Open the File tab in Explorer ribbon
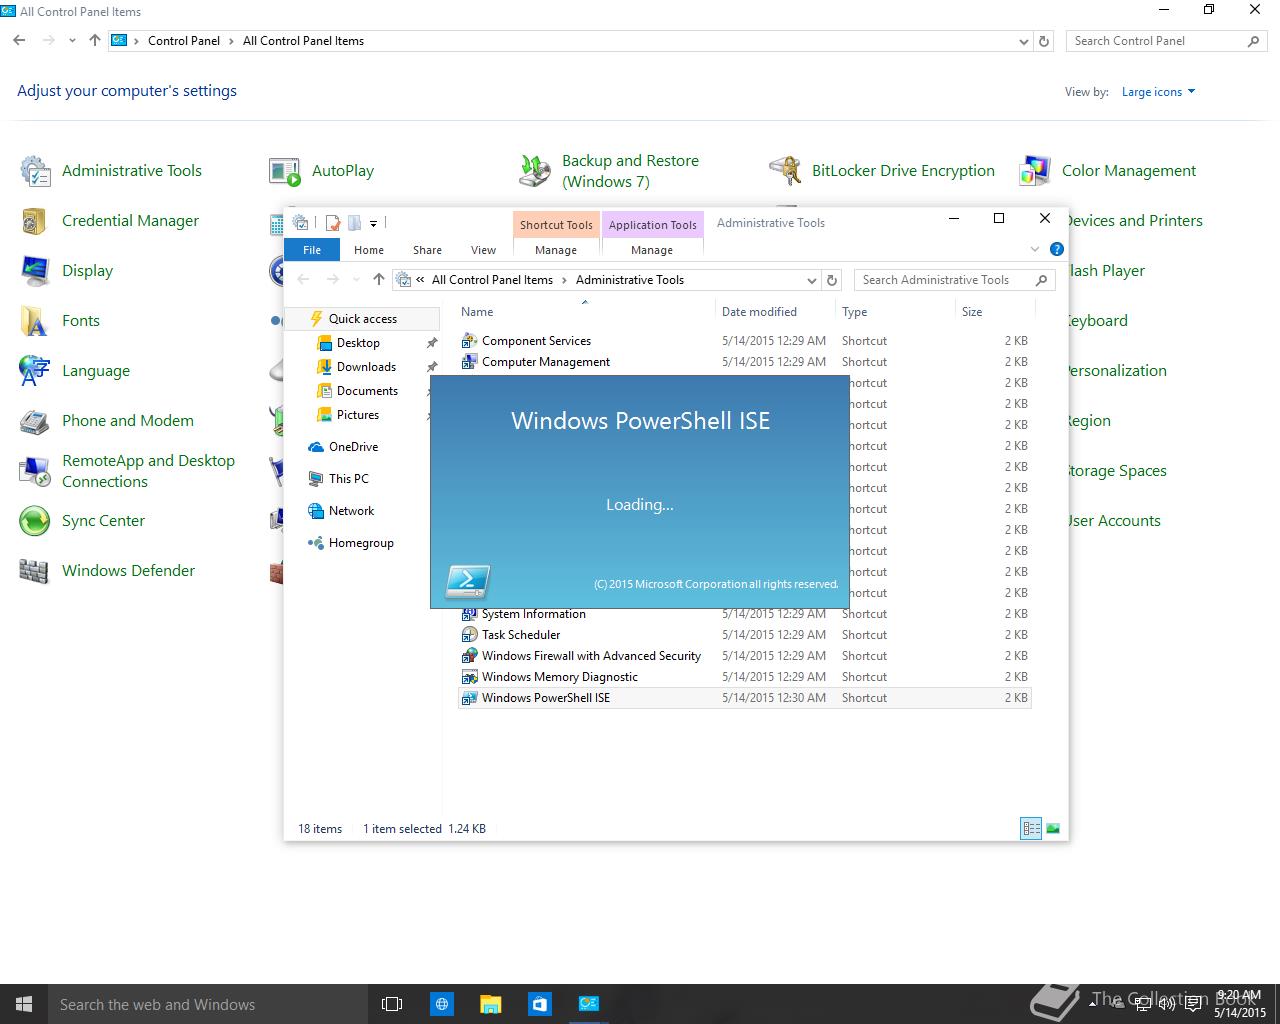This screenshot has width=1280, height=1024. pyautogui.click(x=312, y=250)
